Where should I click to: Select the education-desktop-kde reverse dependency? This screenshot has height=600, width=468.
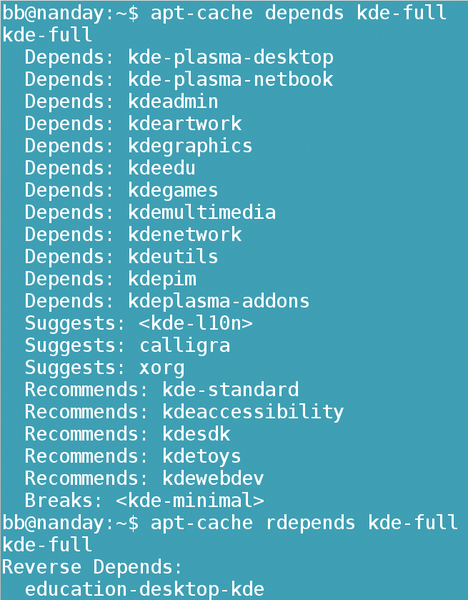tap(144, 589)
